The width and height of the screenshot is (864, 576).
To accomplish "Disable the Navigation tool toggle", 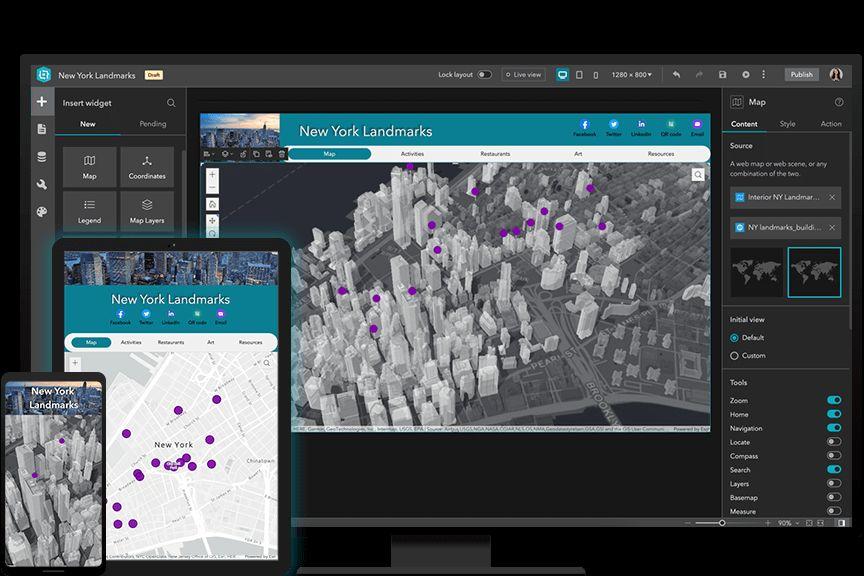I will click(x=833, y=428).
